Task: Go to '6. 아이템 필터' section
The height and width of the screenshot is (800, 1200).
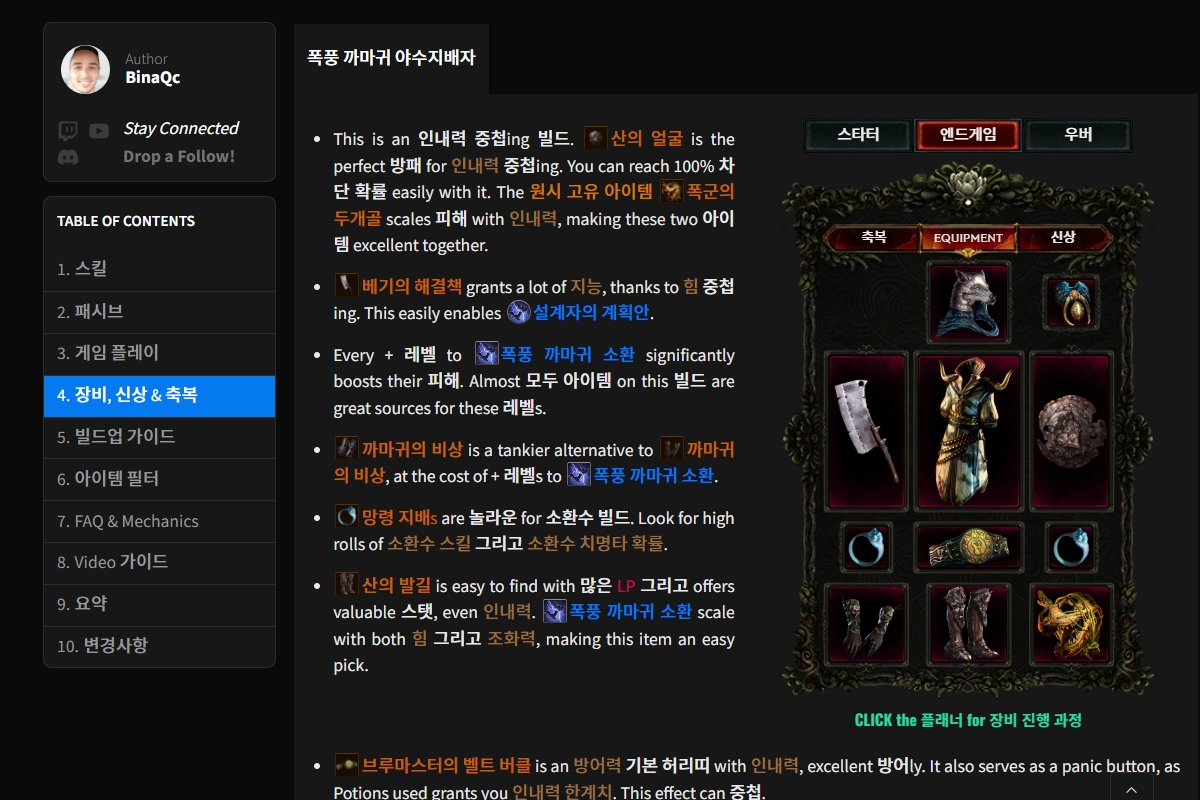Action: (159, 479)
